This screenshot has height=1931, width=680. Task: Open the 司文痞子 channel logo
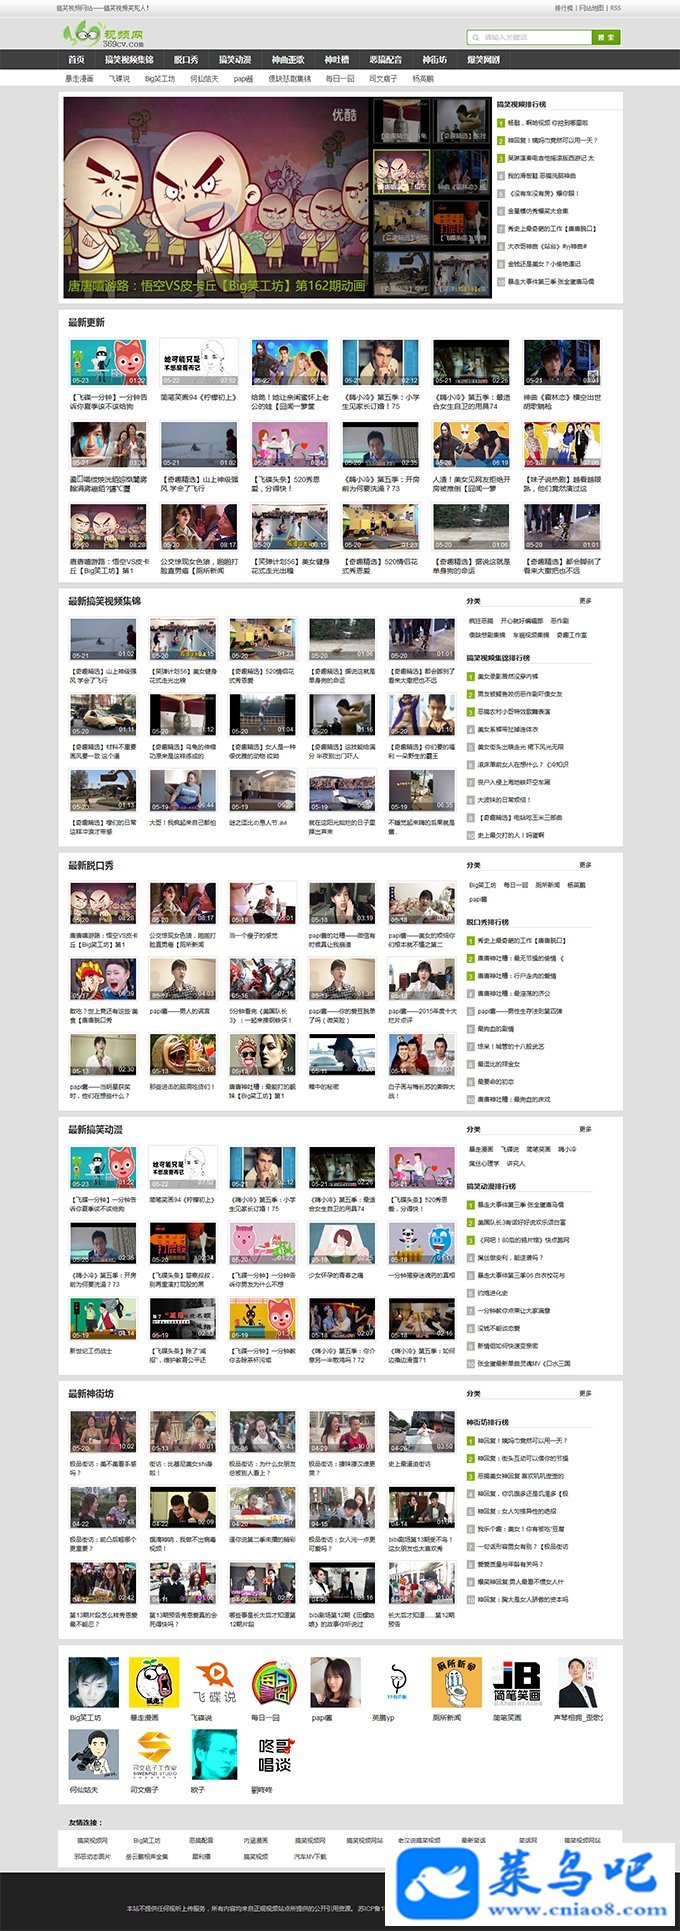pos(154,1754)
